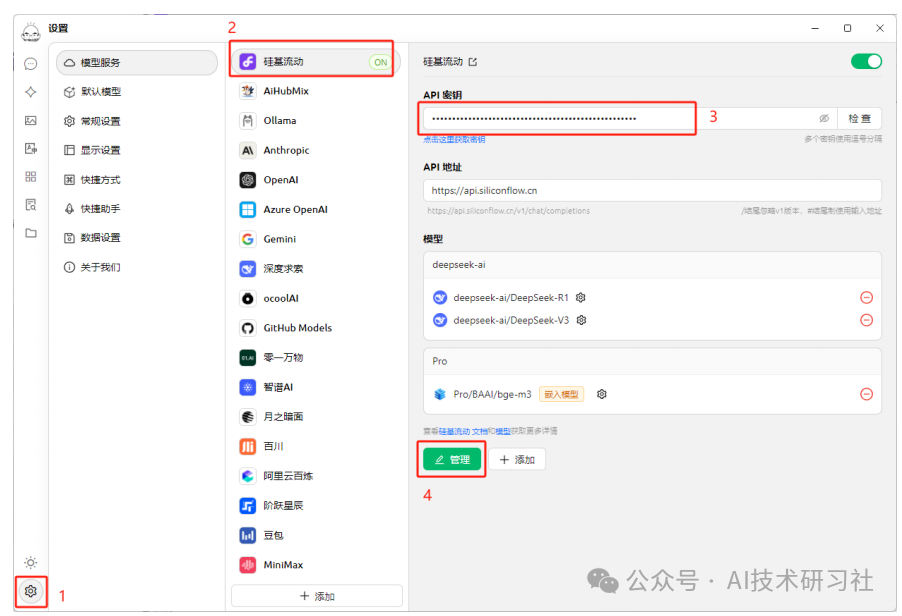Toggle the 硅基流动 provider switch
Screen dimensions: 902x616
click(866, 62)
